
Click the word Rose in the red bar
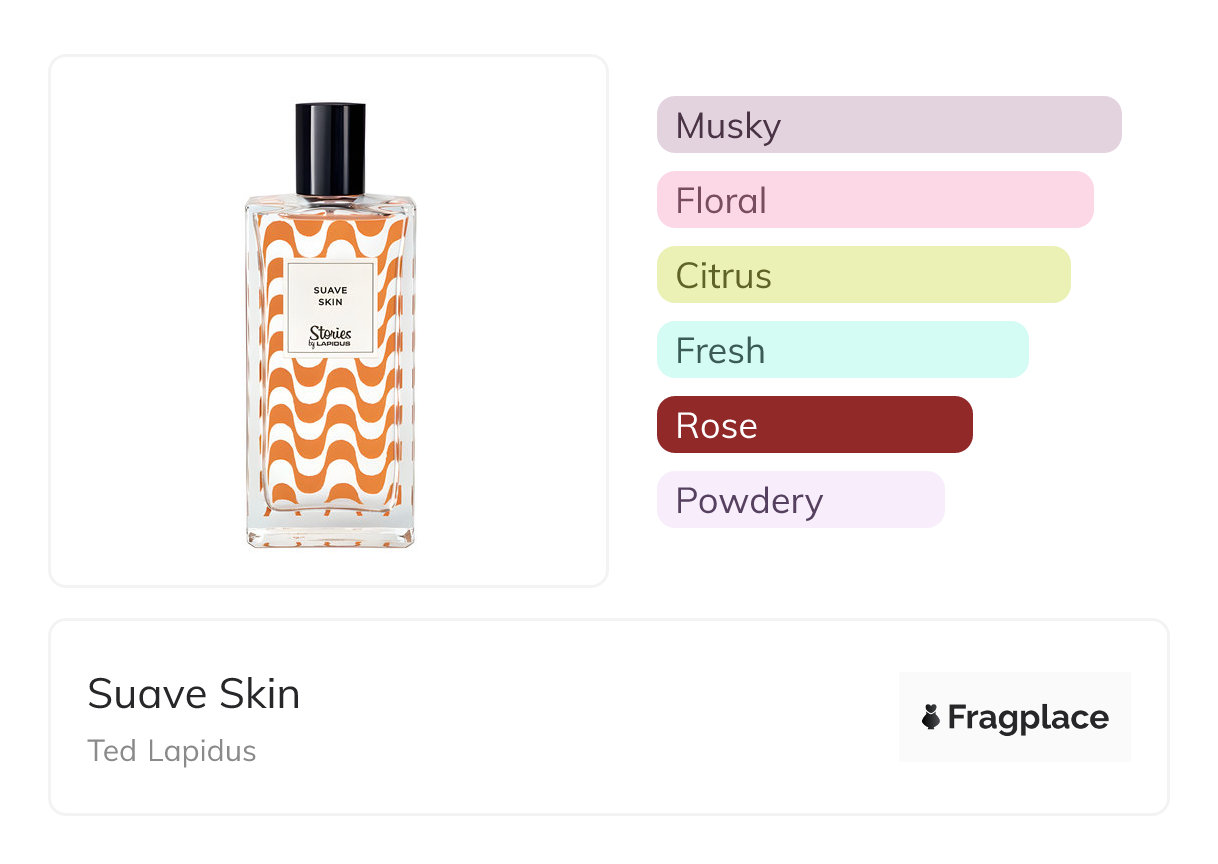coord(716,426)
